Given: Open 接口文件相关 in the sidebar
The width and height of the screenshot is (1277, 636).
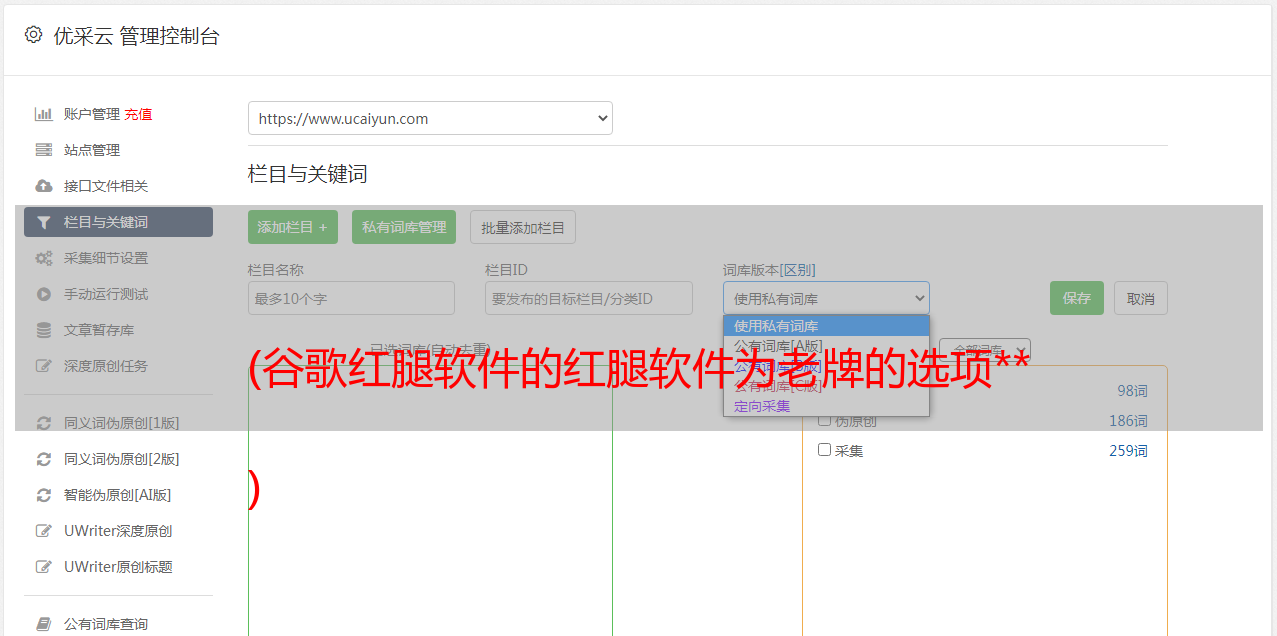Looking at the screenshot, I should tap(106, 186).
